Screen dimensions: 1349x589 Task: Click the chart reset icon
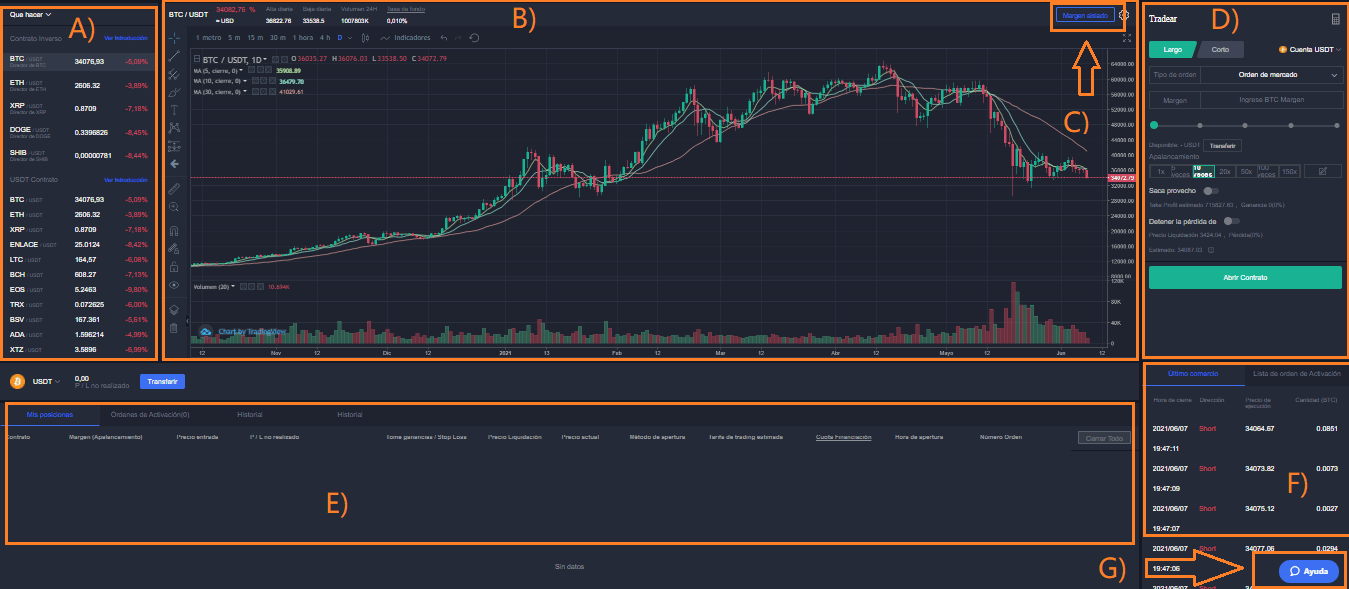(x=474, y=38)
